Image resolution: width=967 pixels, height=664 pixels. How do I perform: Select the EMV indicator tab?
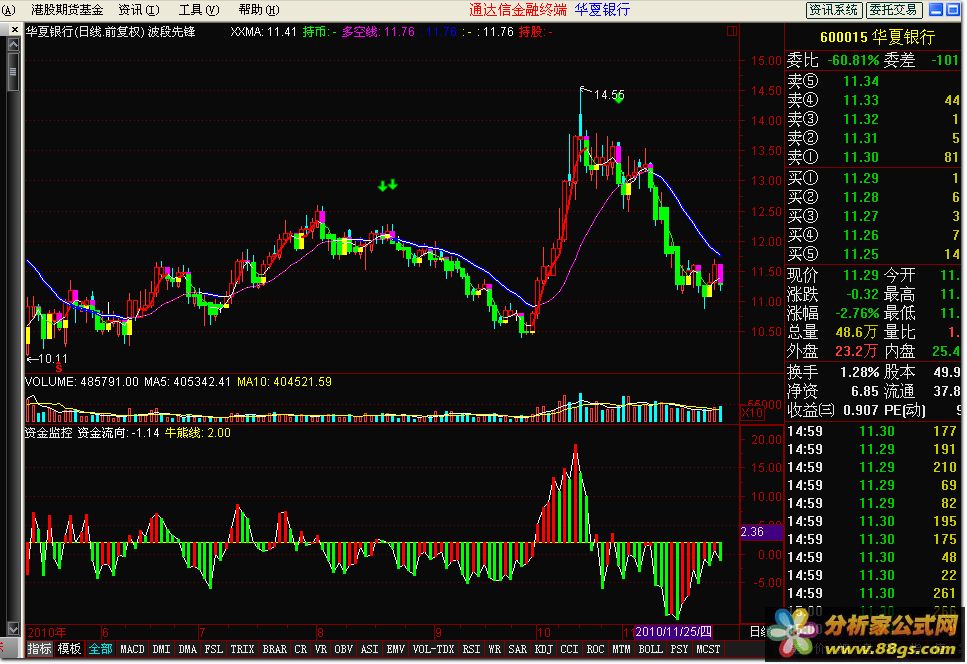click(395, 649)
